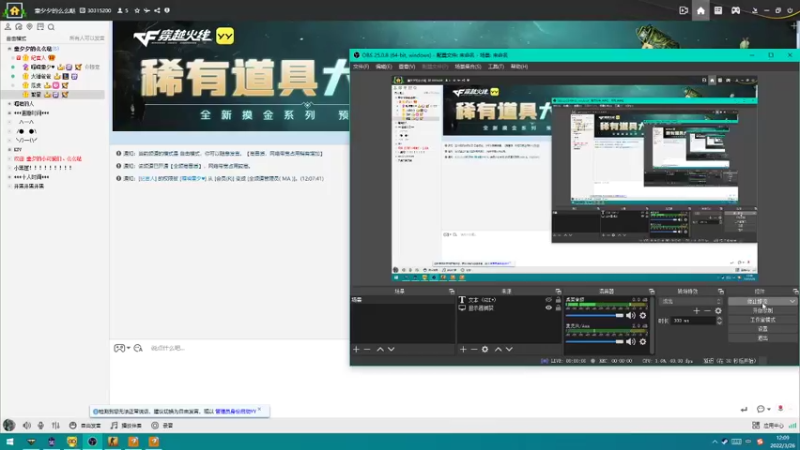Click the OBS icon in Windows taskbar
The image size is (800, 450).
(92, 442)
